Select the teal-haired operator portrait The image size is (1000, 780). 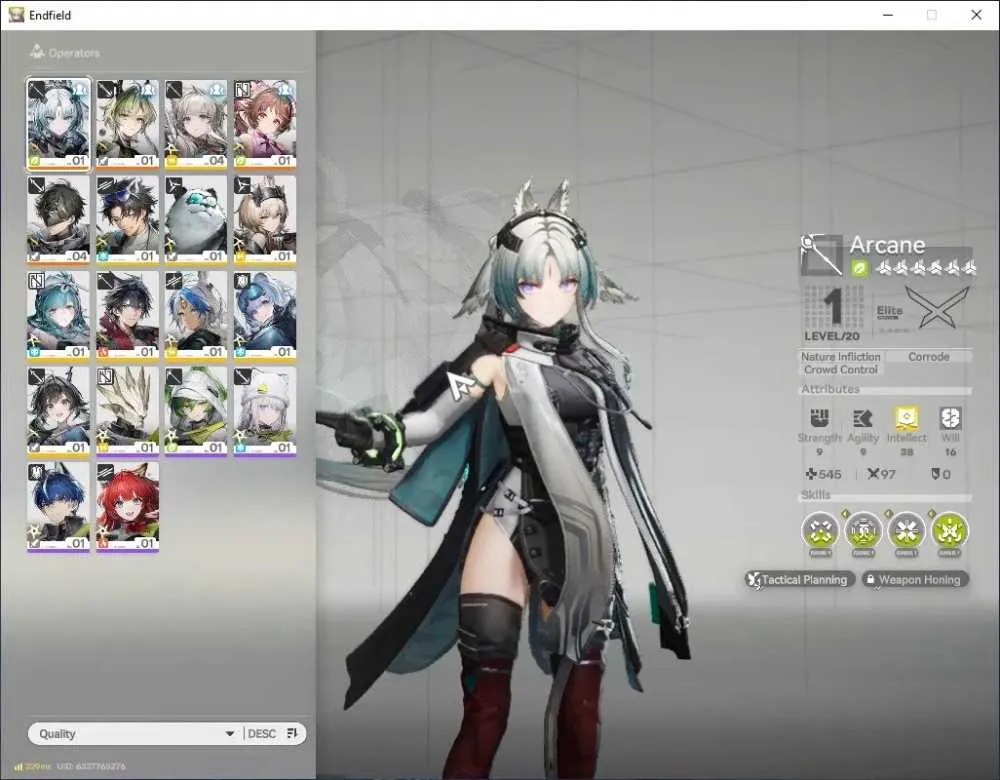click(58, 315)
